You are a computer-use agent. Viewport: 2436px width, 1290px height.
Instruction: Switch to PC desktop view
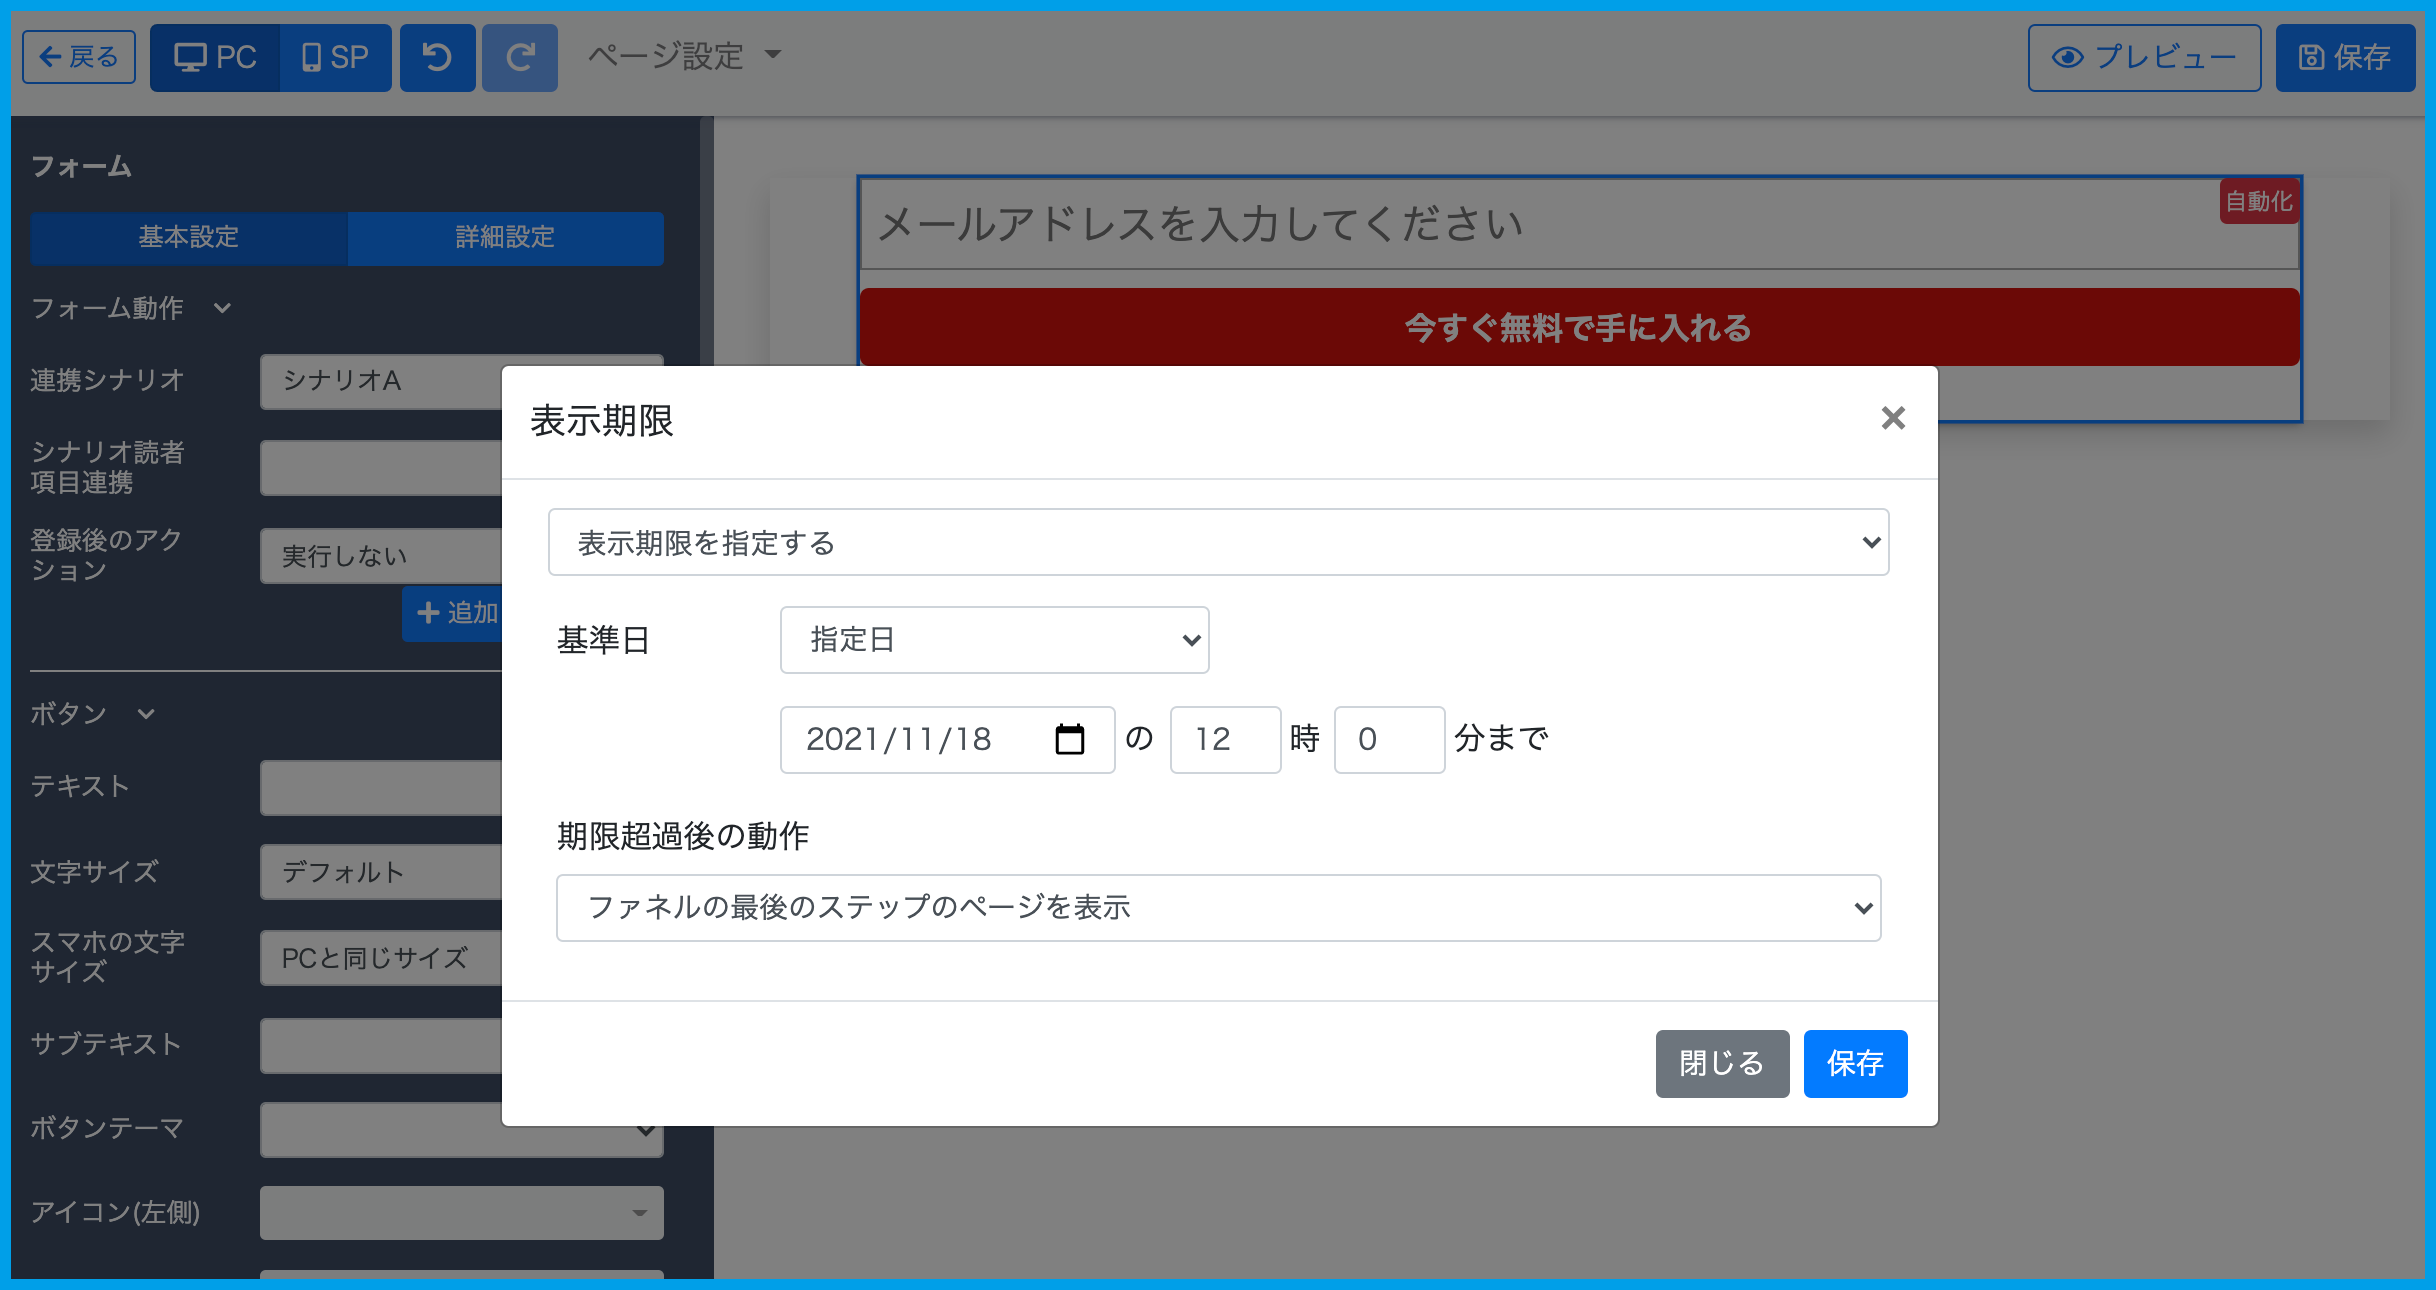(x=215, y=57)
